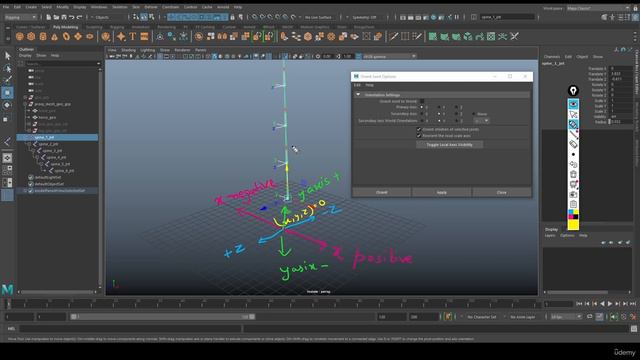Collapse the Orientation Settings section

pos(358,95)
